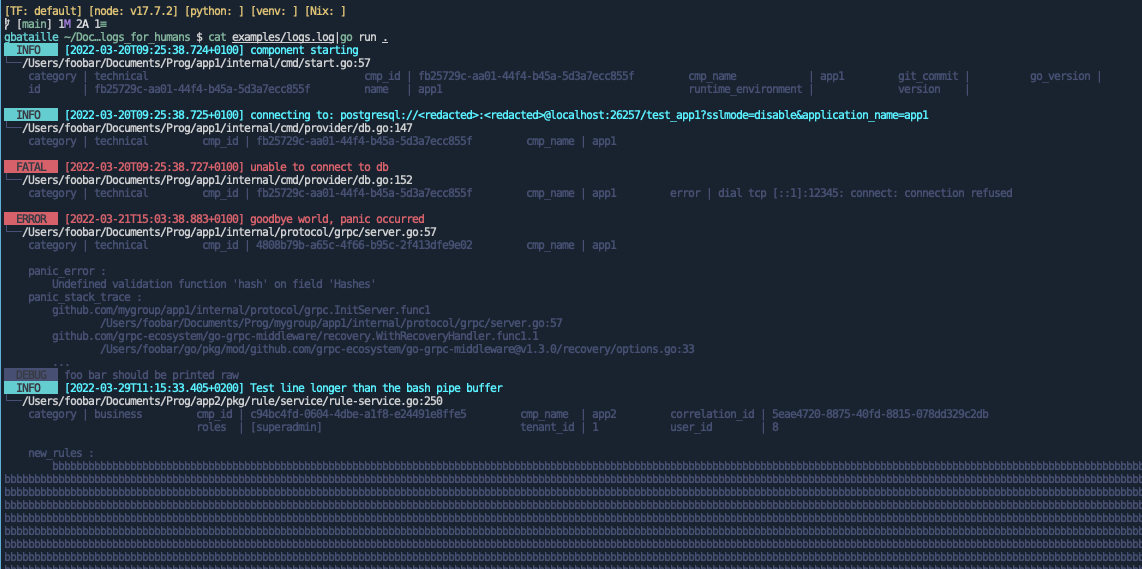
Task: Click the FATAL level badge
Action: (31, 167)
